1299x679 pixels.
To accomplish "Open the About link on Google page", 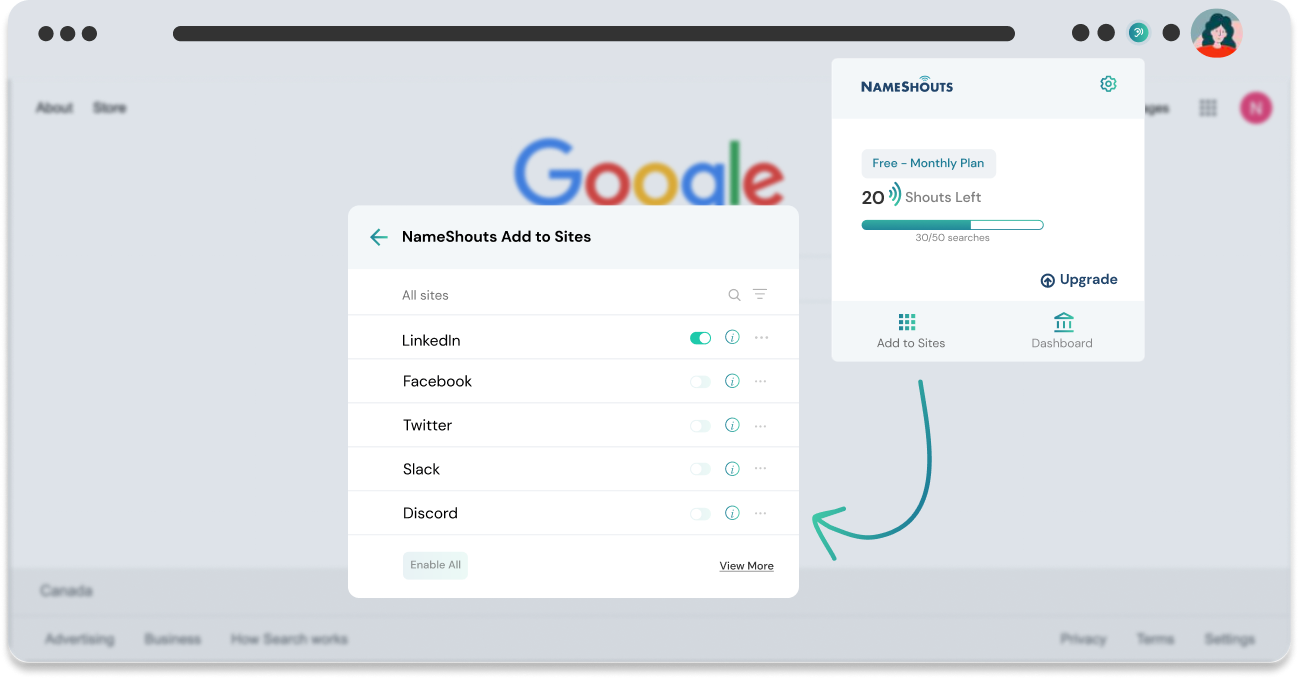I will [54, 107].
